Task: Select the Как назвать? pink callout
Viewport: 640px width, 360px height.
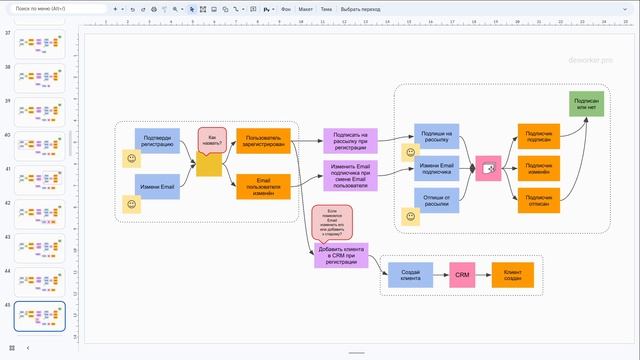Action: pos(212,140)
